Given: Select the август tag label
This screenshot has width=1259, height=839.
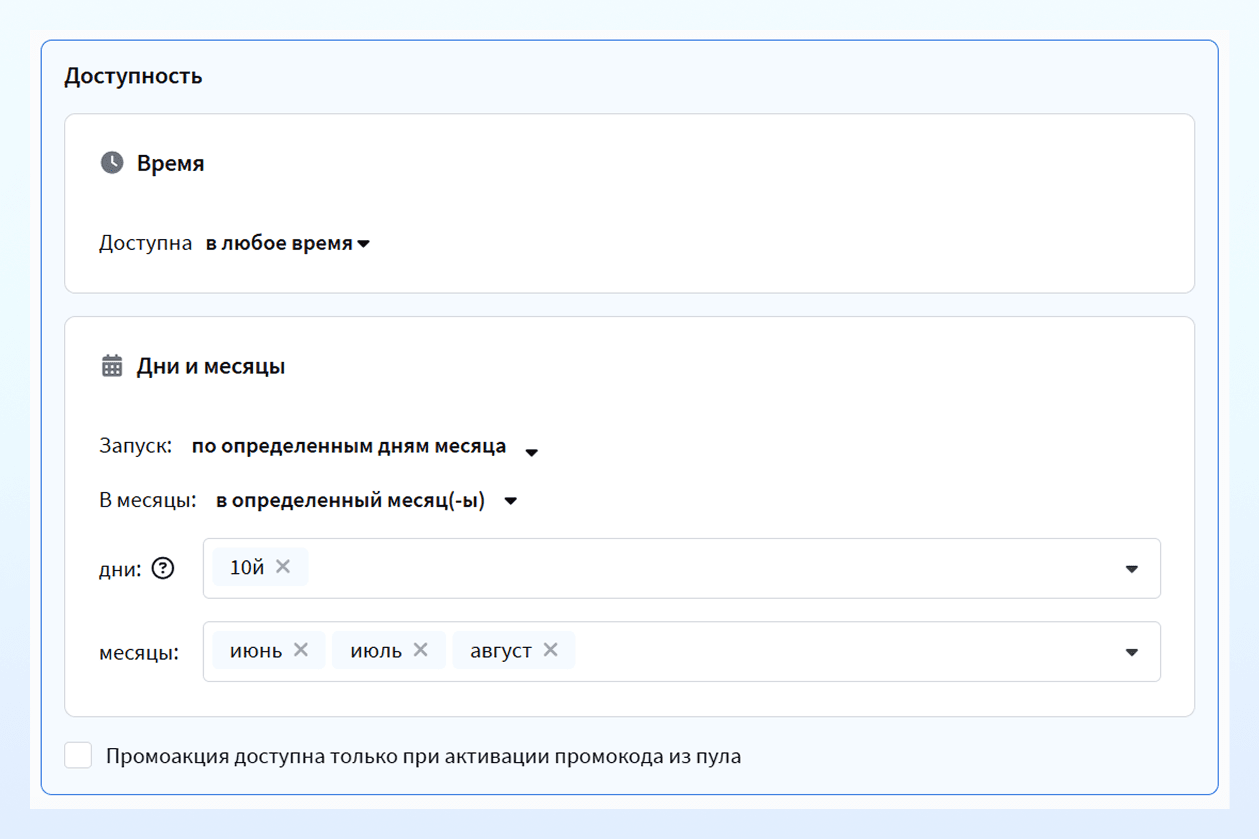Looking at the screenshot, I should tap(501, 651).
